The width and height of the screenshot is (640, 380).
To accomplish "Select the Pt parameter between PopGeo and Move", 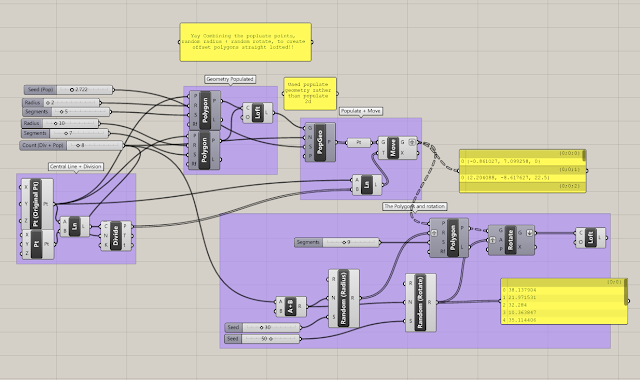I will click(x=359, y=142).
